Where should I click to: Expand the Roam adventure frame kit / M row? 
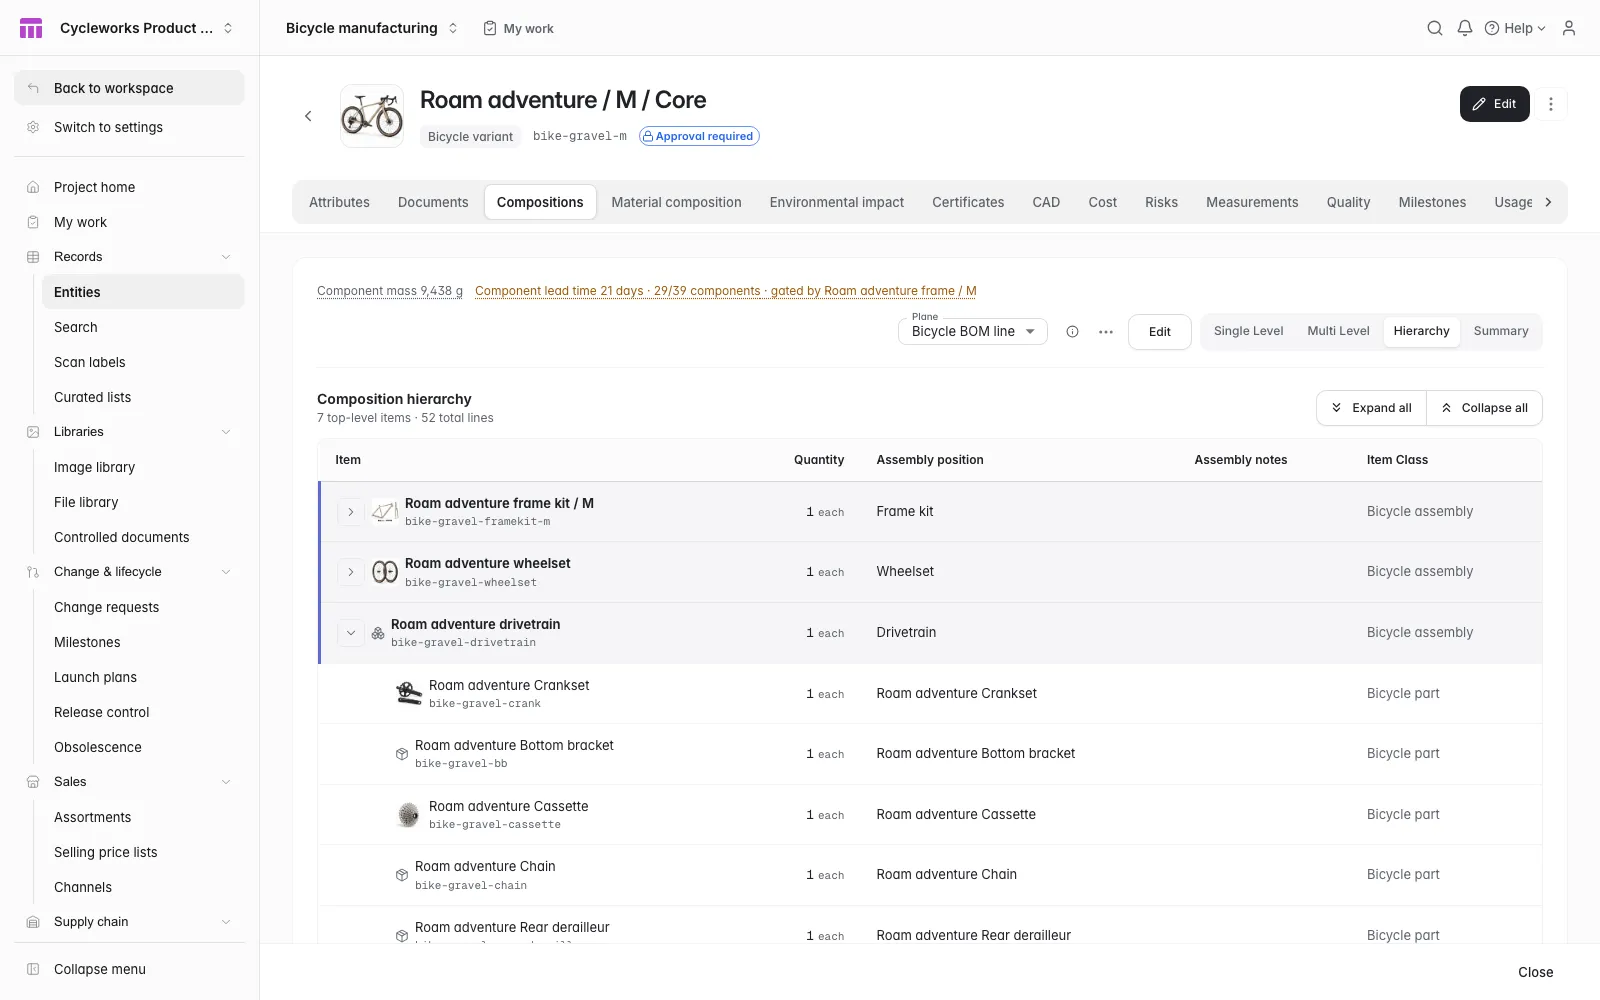351,512
